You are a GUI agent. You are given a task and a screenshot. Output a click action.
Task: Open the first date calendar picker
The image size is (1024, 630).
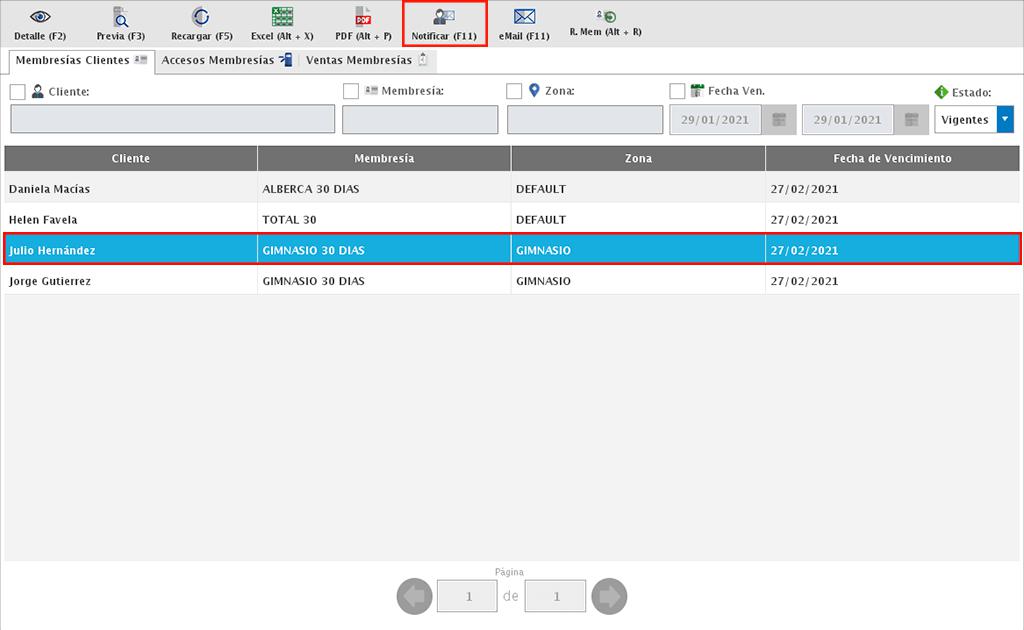(x=779, y=120)
